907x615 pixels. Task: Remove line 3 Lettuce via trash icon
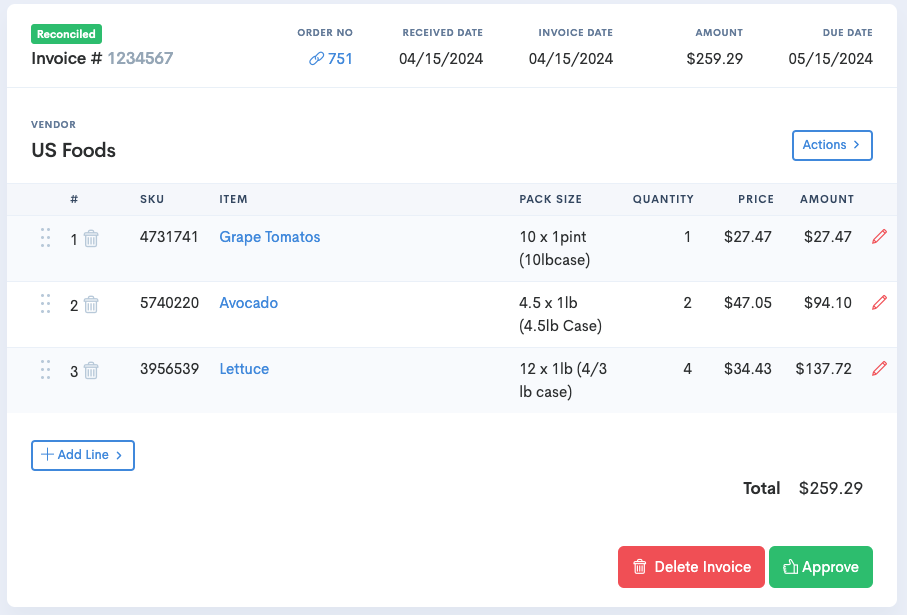pyautogui.click(x=91, y=370)
